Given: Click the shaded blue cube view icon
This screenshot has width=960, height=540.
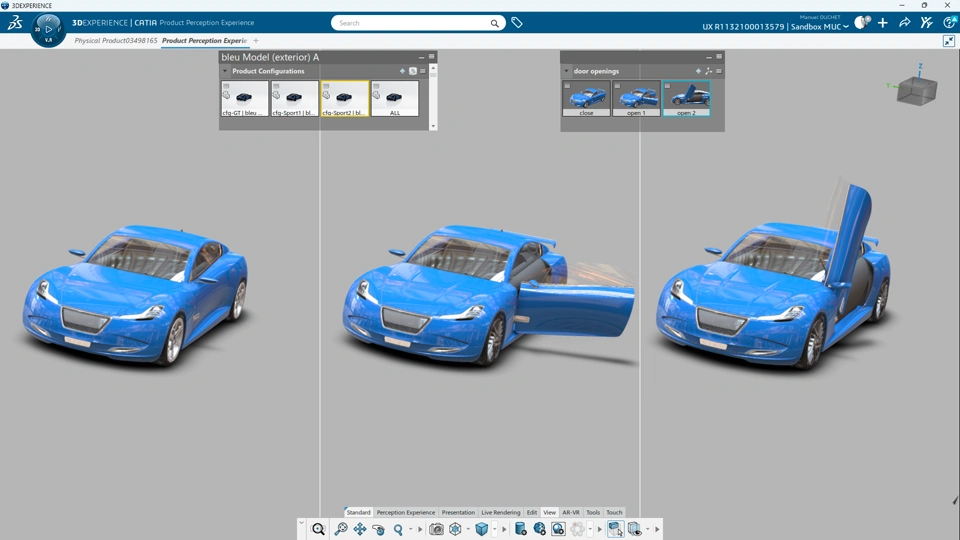Looking at the screenshot, I should pyautogui.click(x=481, y=529).
